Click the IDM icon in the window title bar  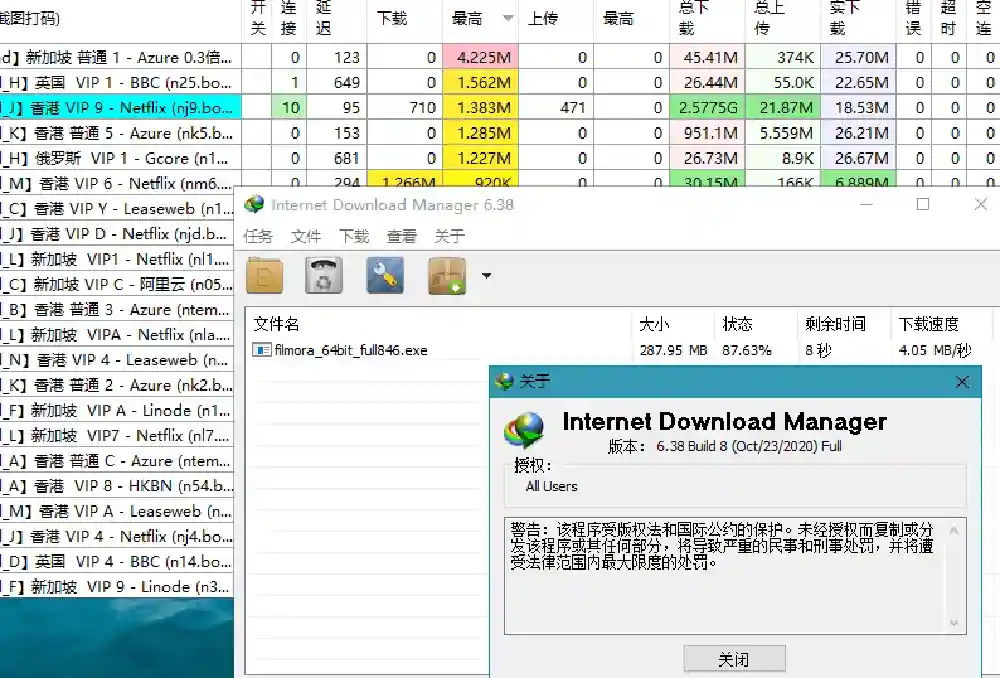coord(254,204)
